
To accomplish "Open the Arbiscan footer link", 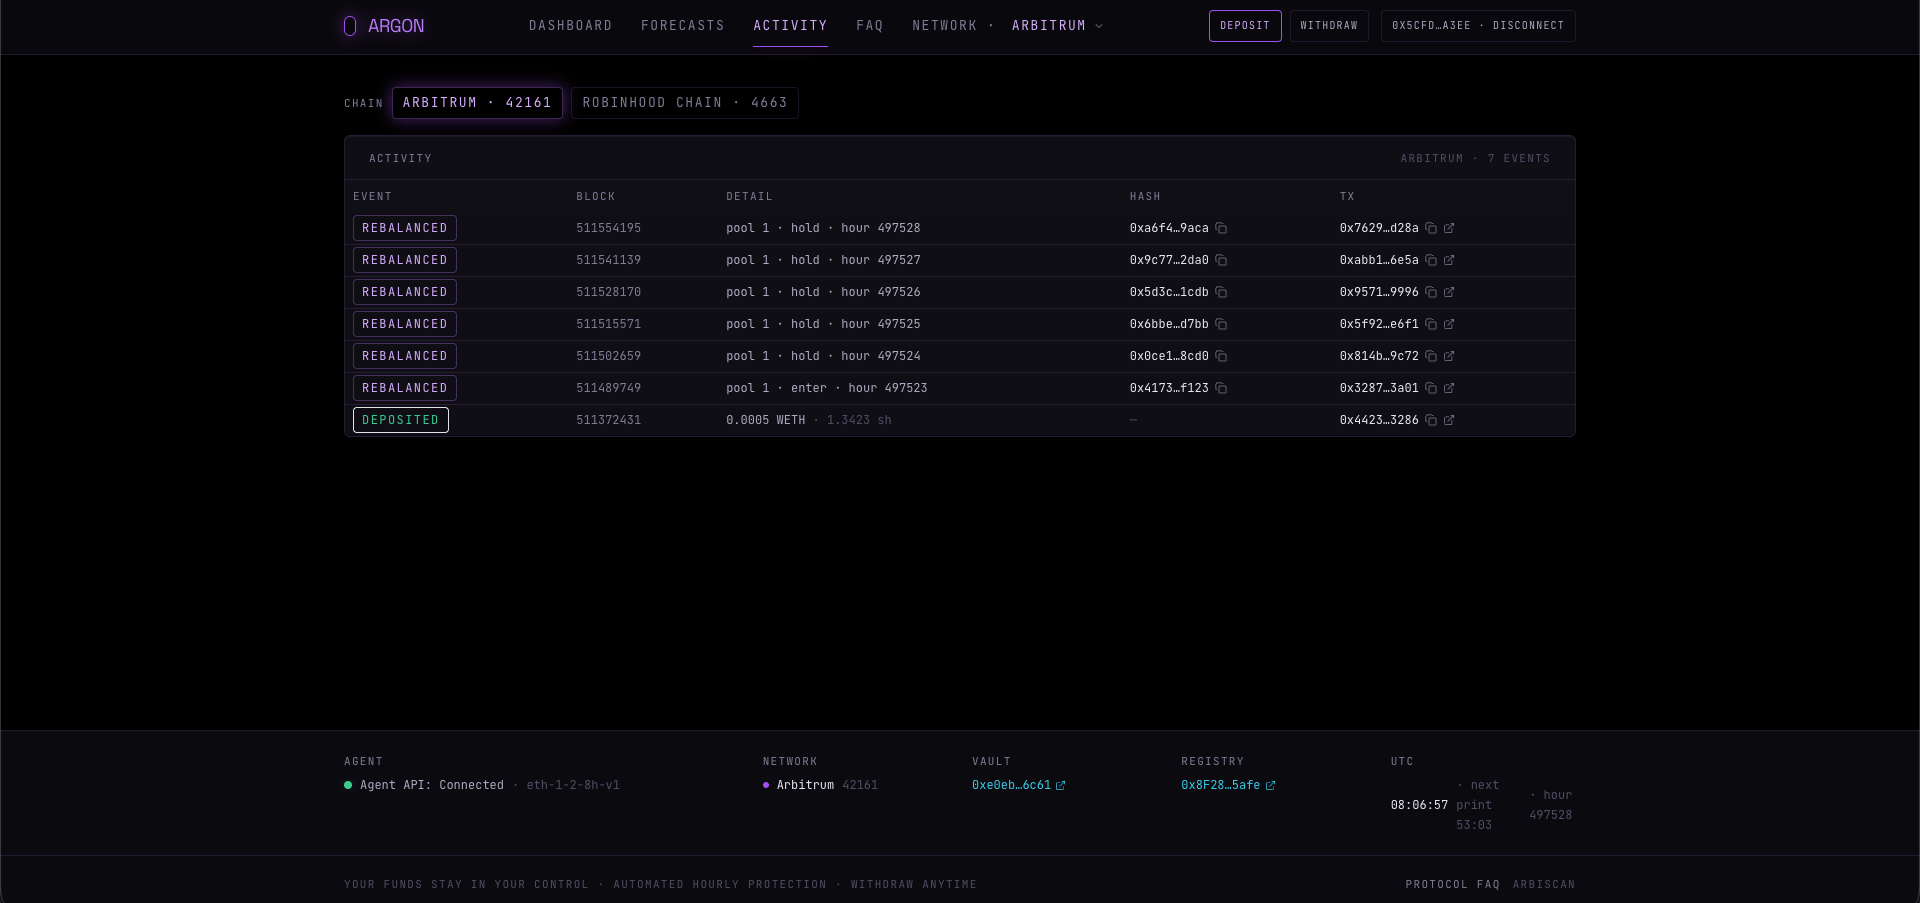I will [x=1544, y=884].
